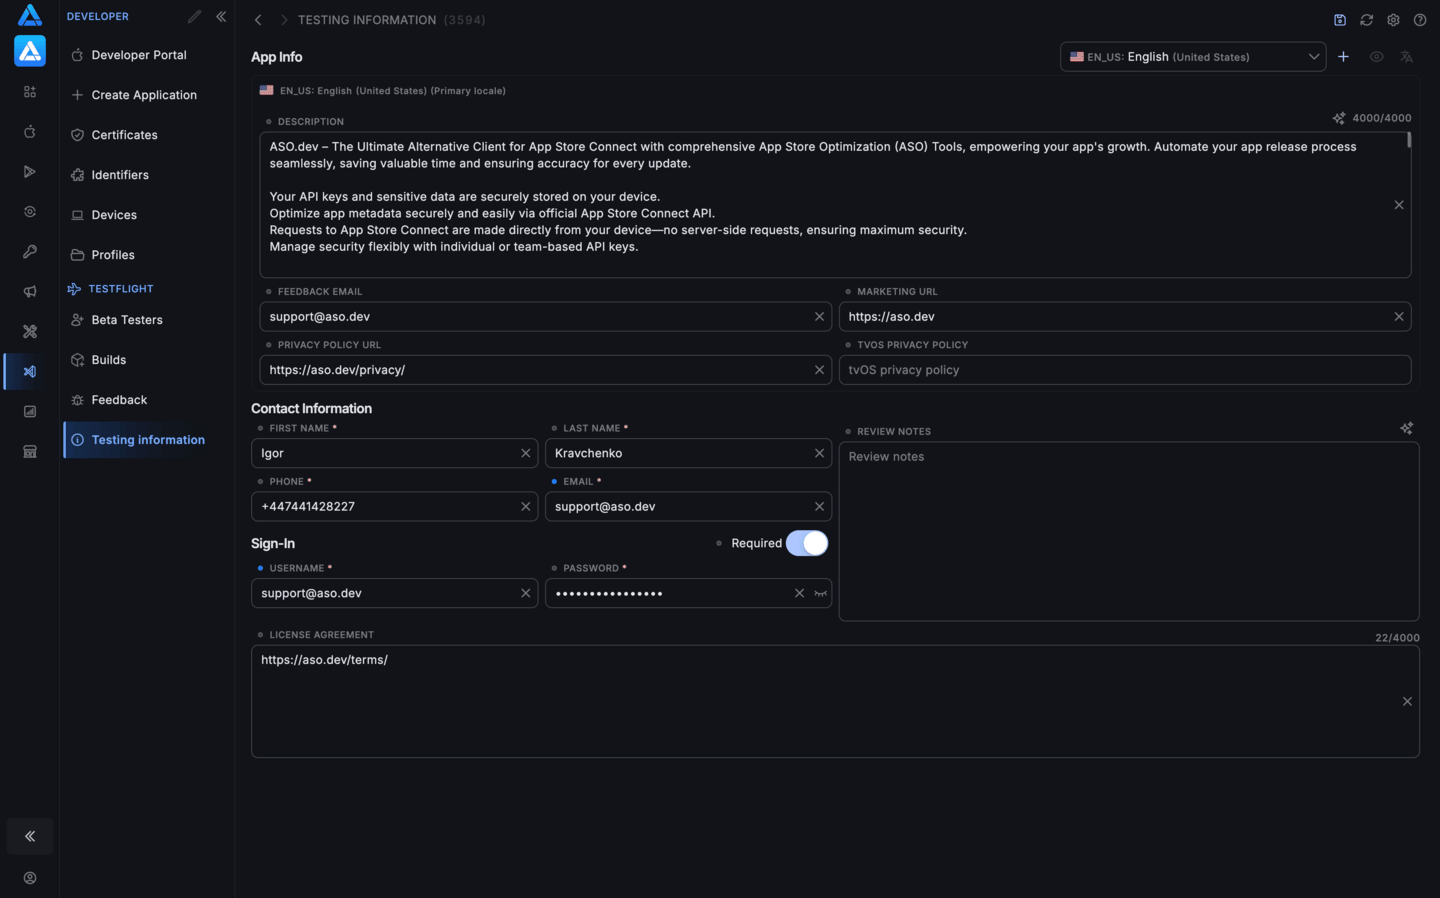Screen dimensions: 1440x898
Task: Collapse the Developer sidebar panel with double chevron
Action: pyautogui.click(x=221, y=16)
